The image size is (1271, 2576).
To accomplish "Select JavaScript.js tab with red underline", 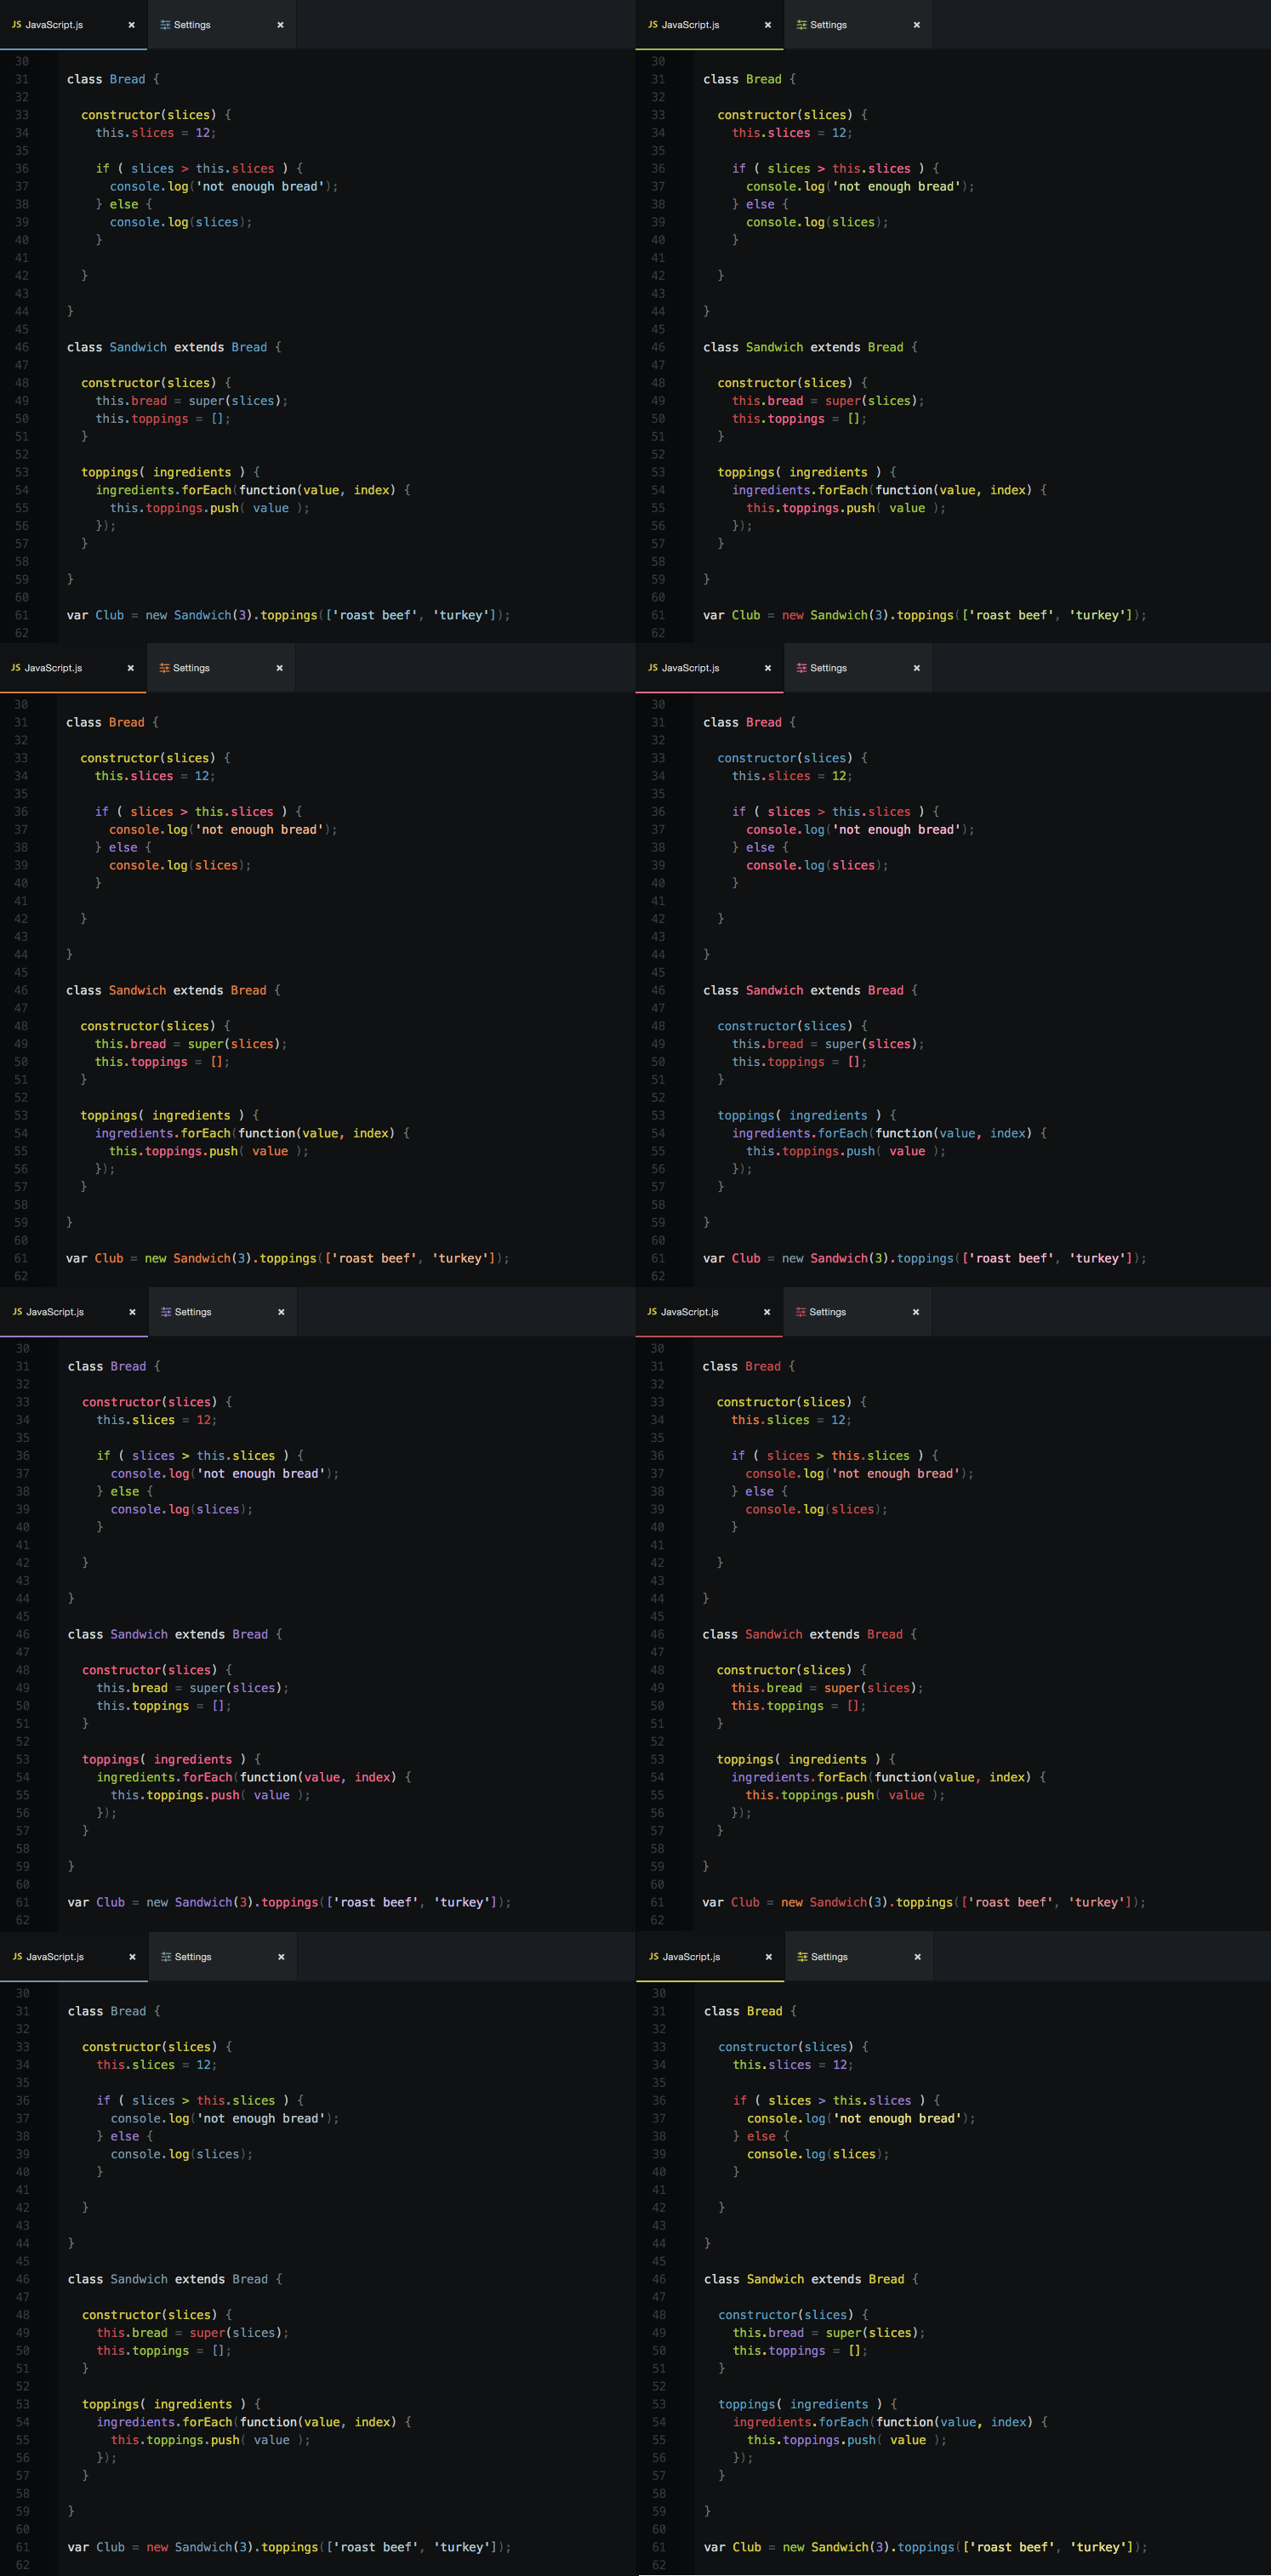I will tap(709, 1312).
